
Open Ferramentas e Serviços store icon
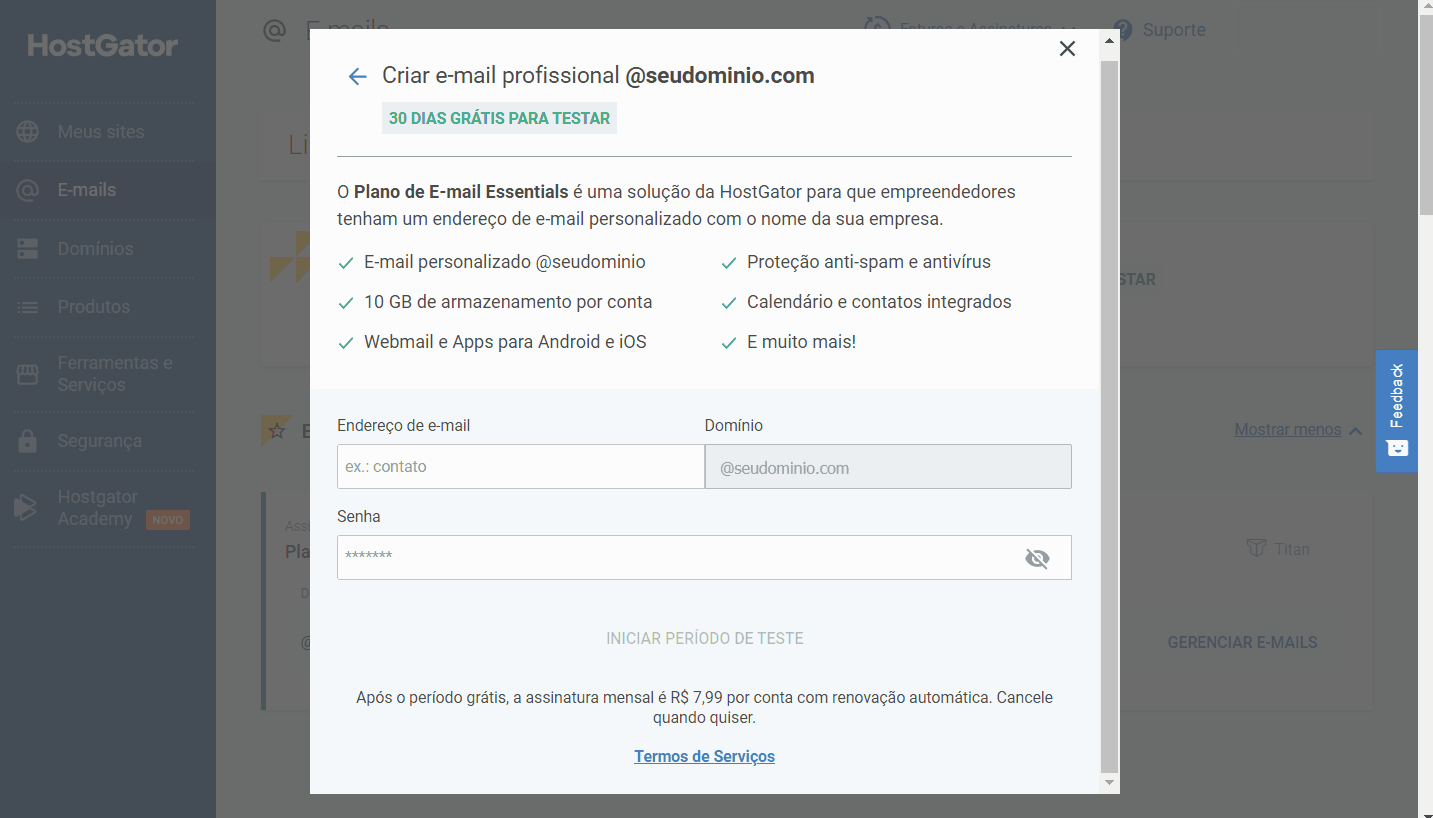pos(27,374)
